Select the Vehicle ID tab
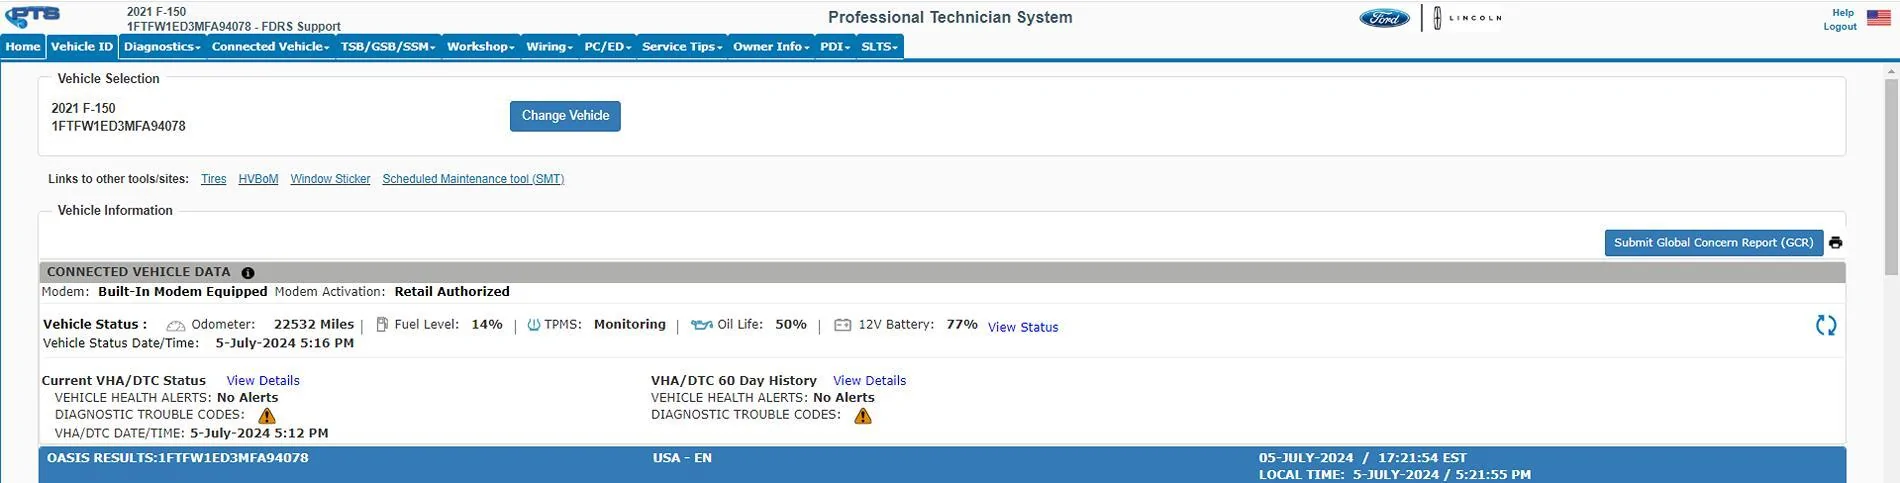The width and height of the screenshot is (1900, 483). [82, 47]
